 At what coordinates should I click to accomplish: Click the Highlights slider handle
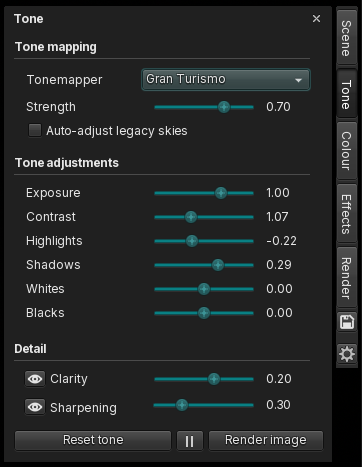click(x=192, y=241)
